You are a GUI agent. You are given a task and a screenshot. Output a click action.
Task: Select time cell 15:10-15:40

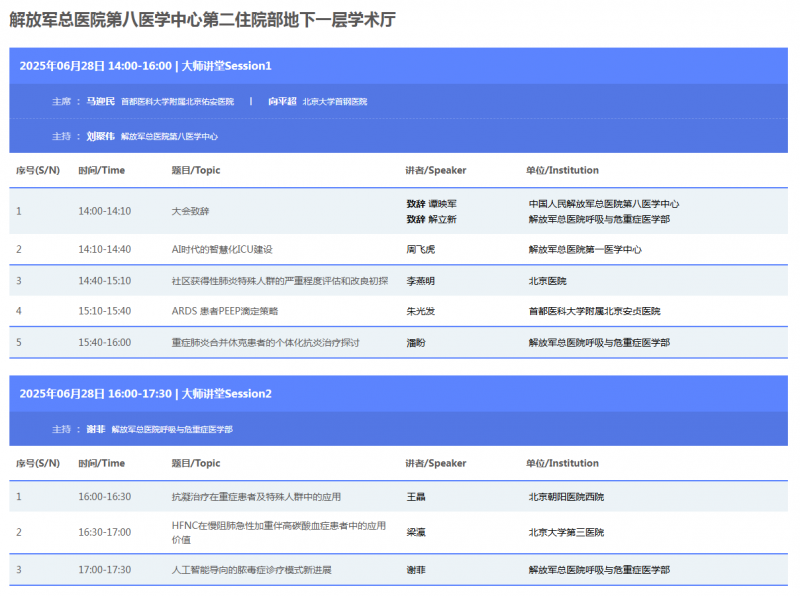(105, 311)
